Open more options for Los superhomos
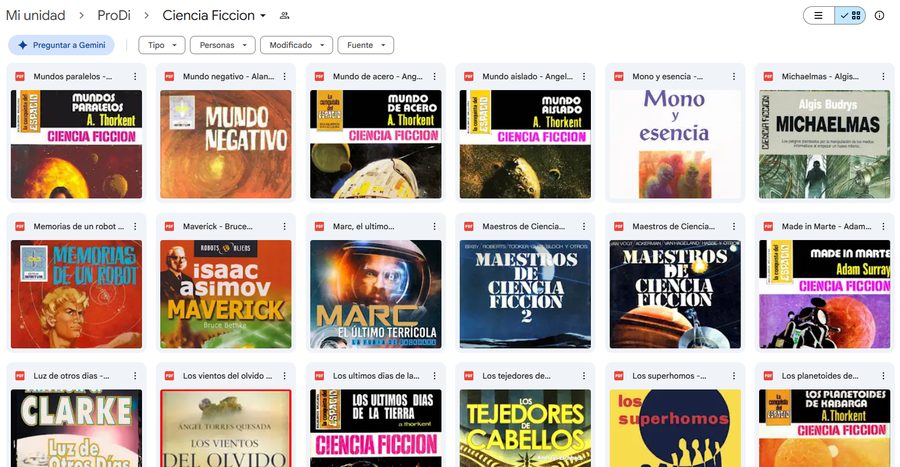The image size is (900, 467). coord(734,376)
